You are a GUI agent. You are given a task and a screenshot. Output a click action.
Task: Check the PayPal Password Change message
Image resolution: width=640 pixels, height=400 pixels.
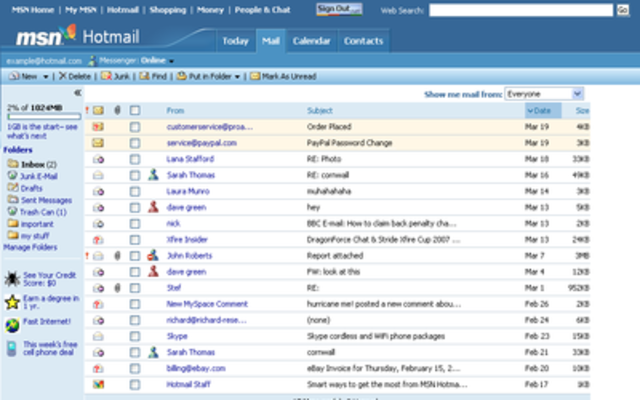(x=135, y=143)
